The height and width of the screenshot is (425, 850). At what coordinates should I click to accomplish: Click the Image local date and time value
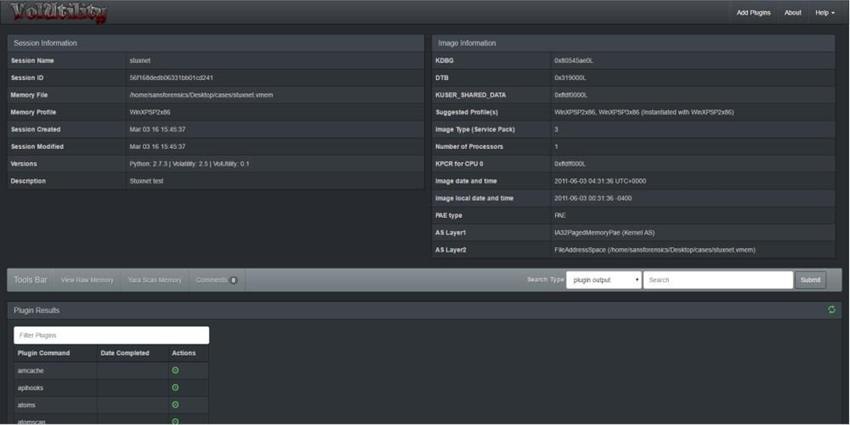593,198
